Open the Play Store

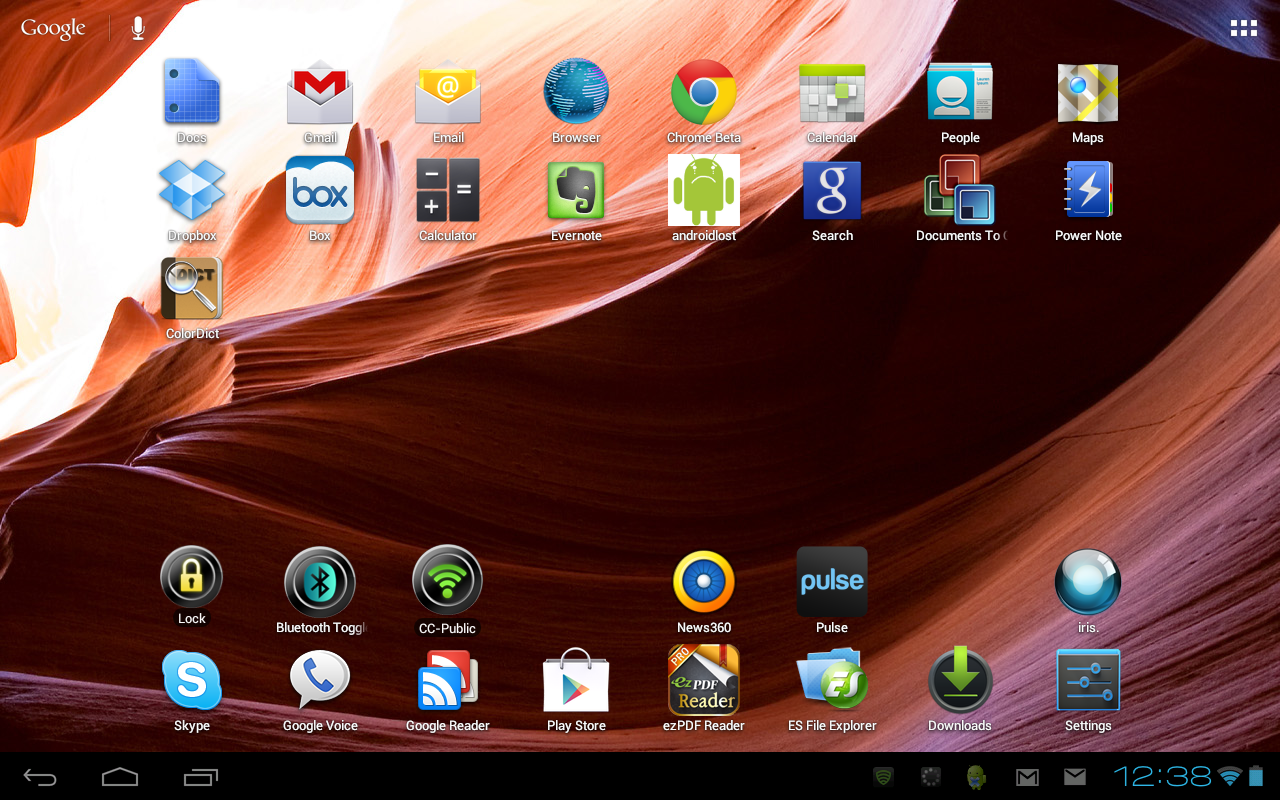[576, 680]
